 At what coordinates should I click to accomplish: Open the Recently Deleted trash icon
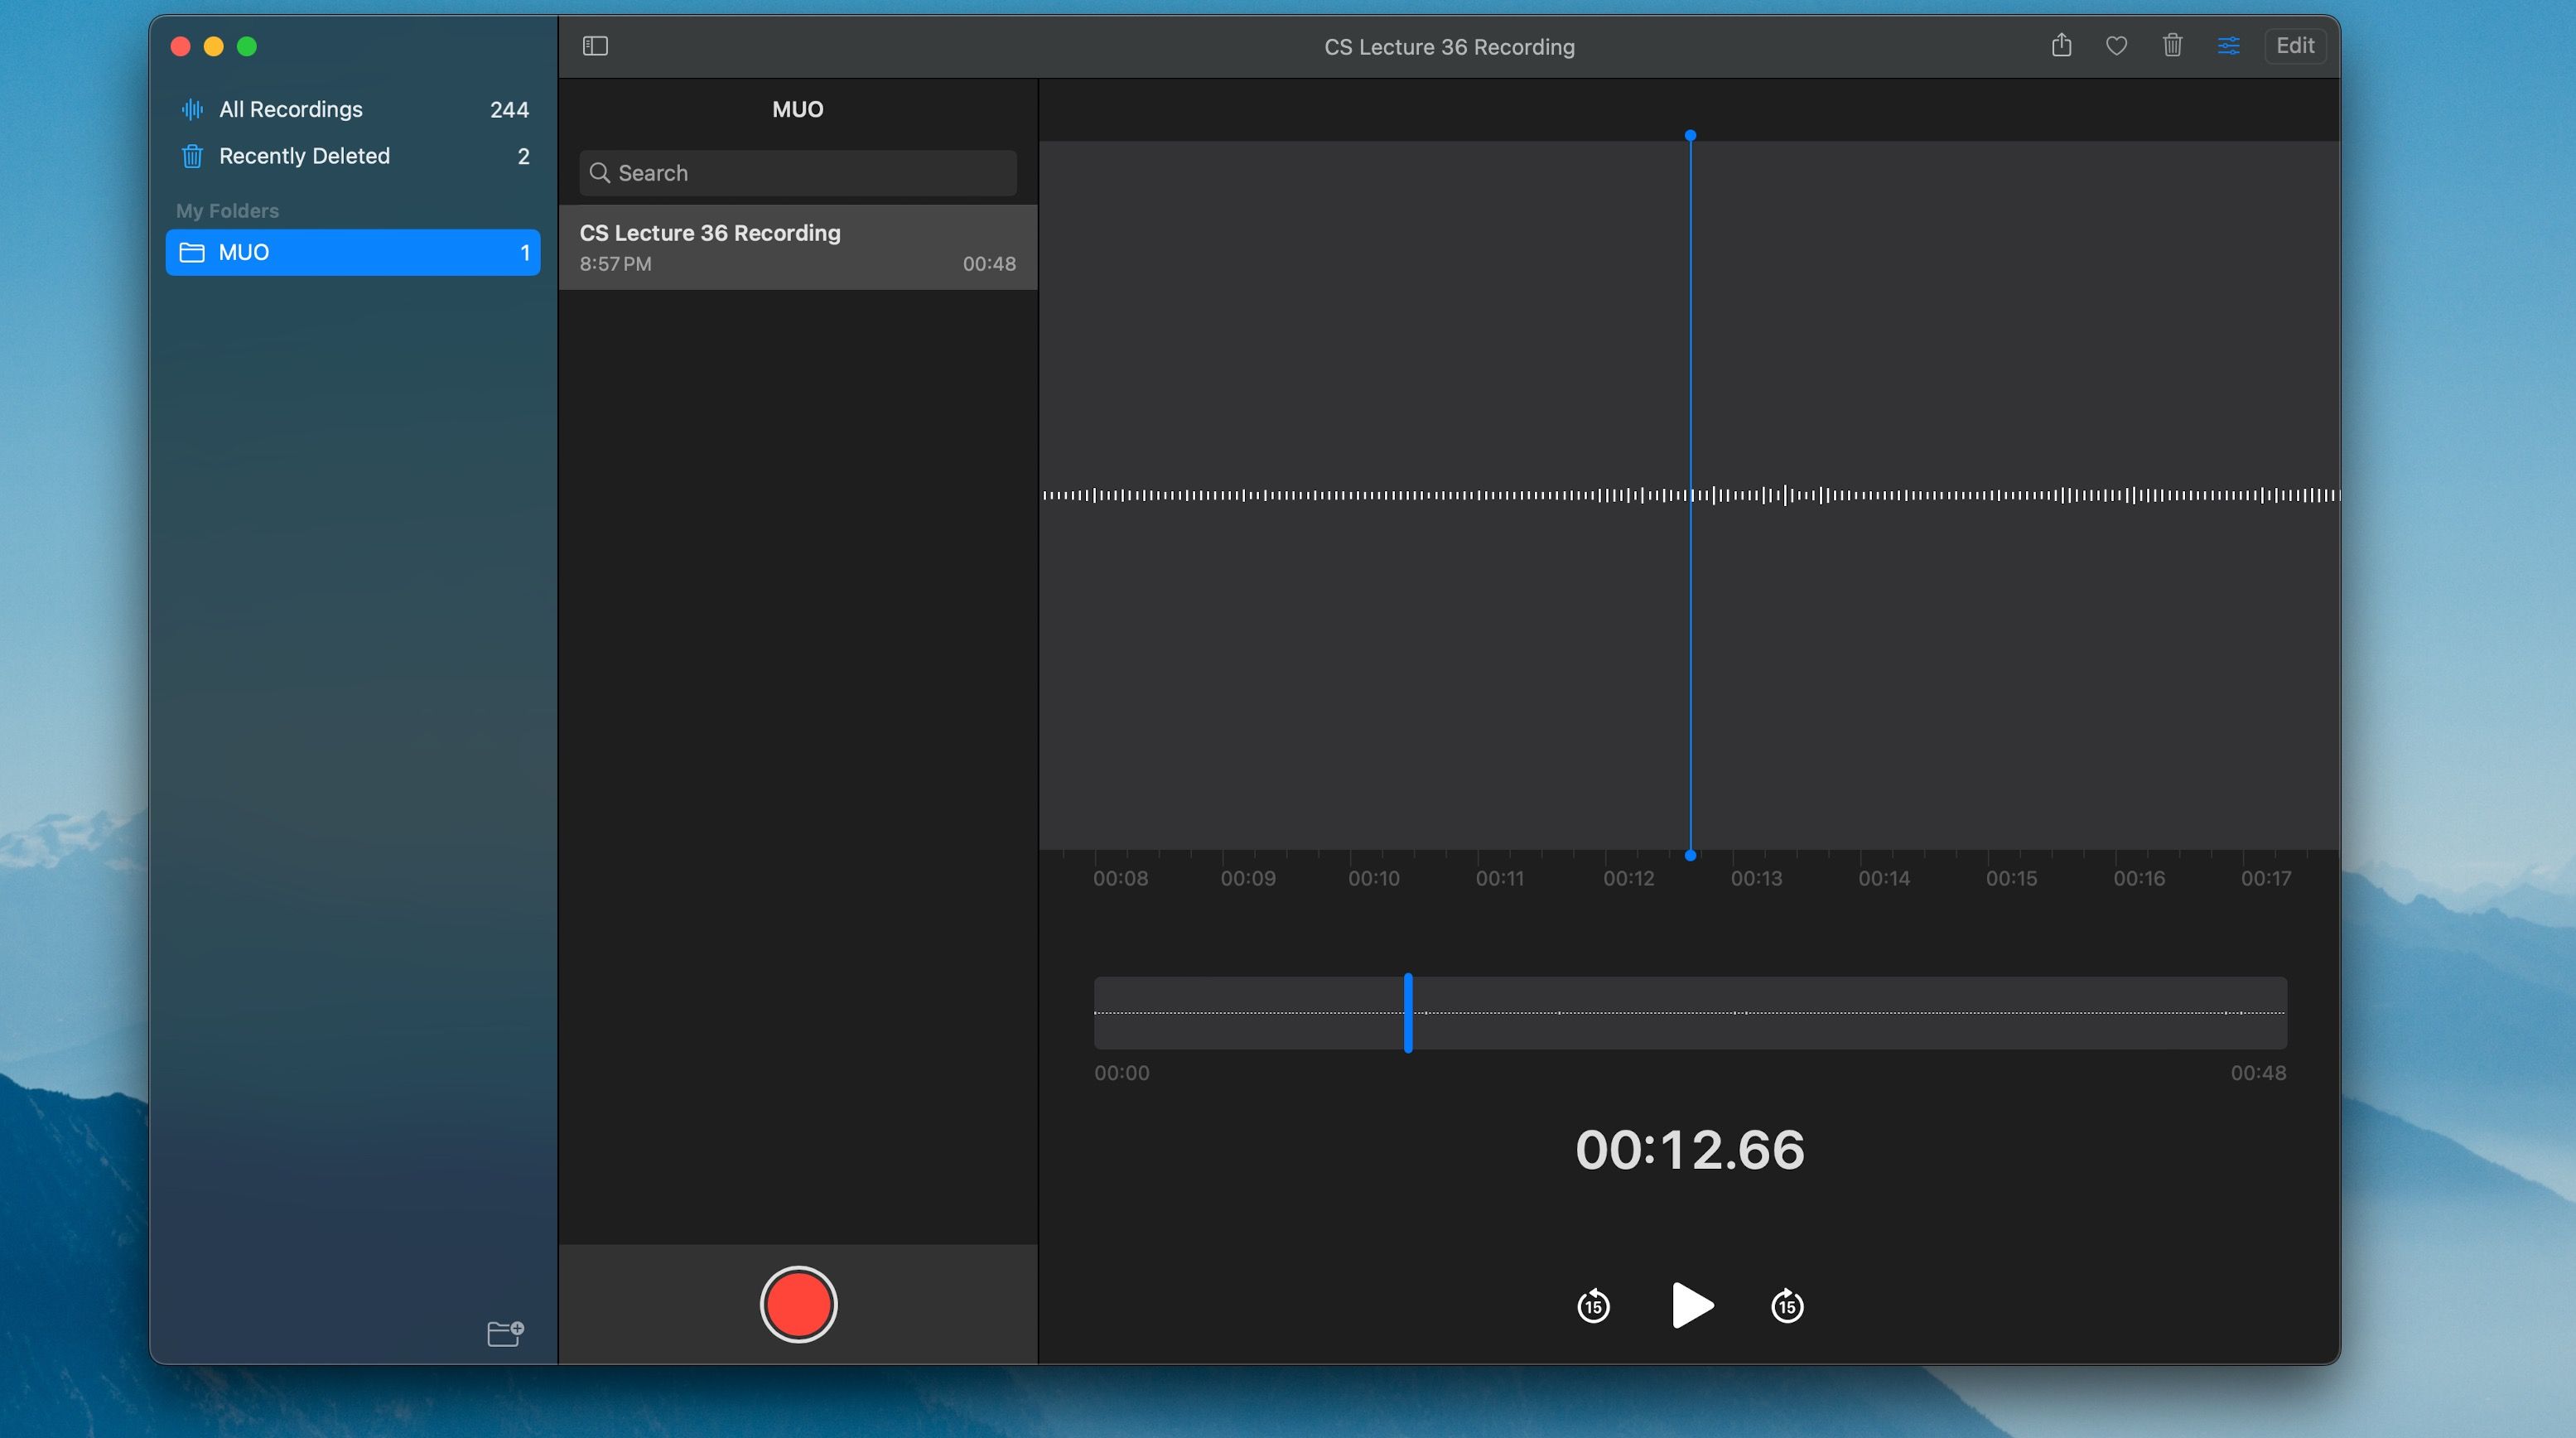192,156
